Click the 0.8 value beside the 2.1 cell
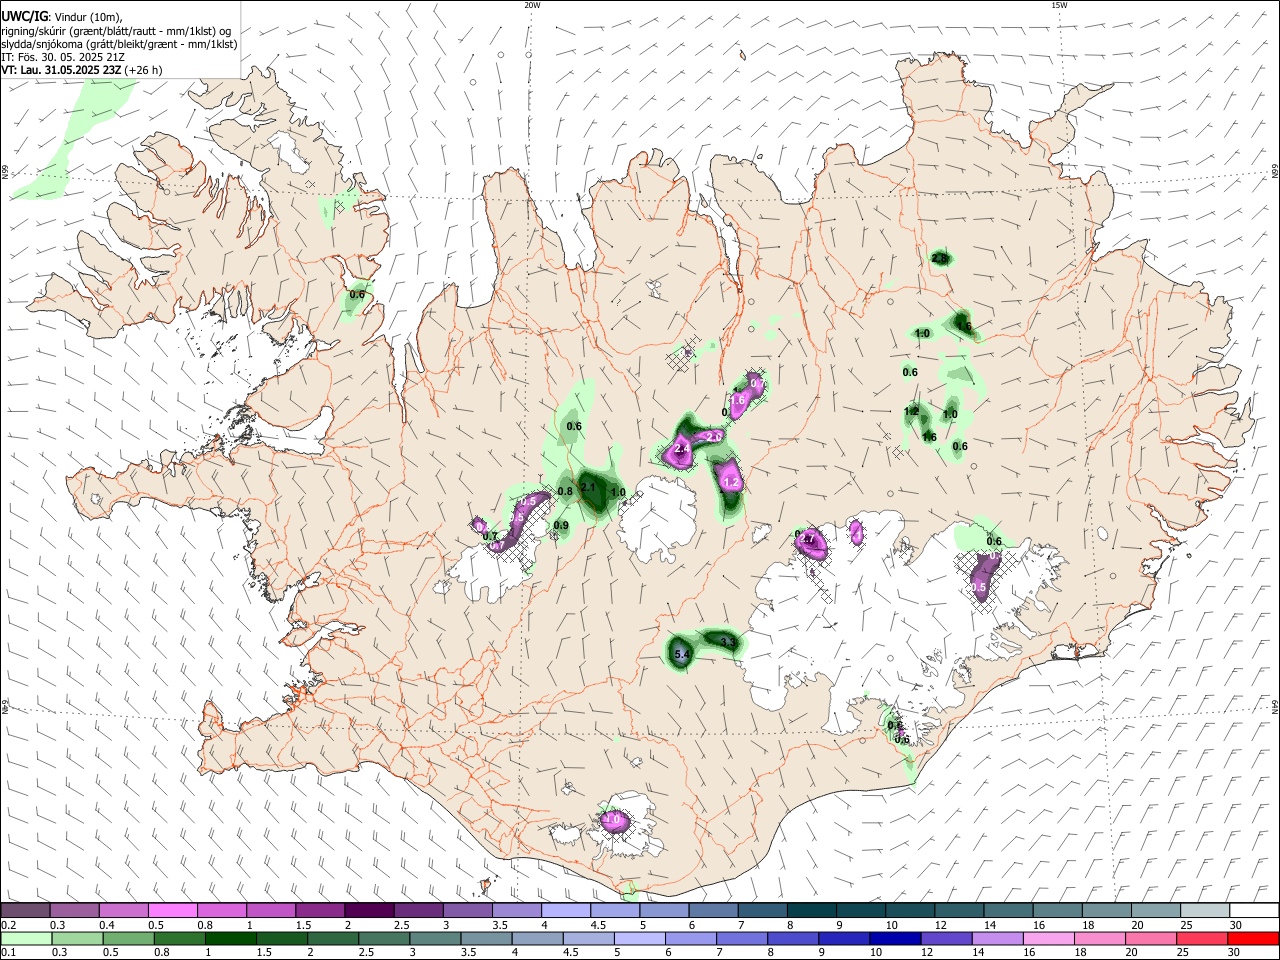Screen dimensions: 1280x960 565,492
